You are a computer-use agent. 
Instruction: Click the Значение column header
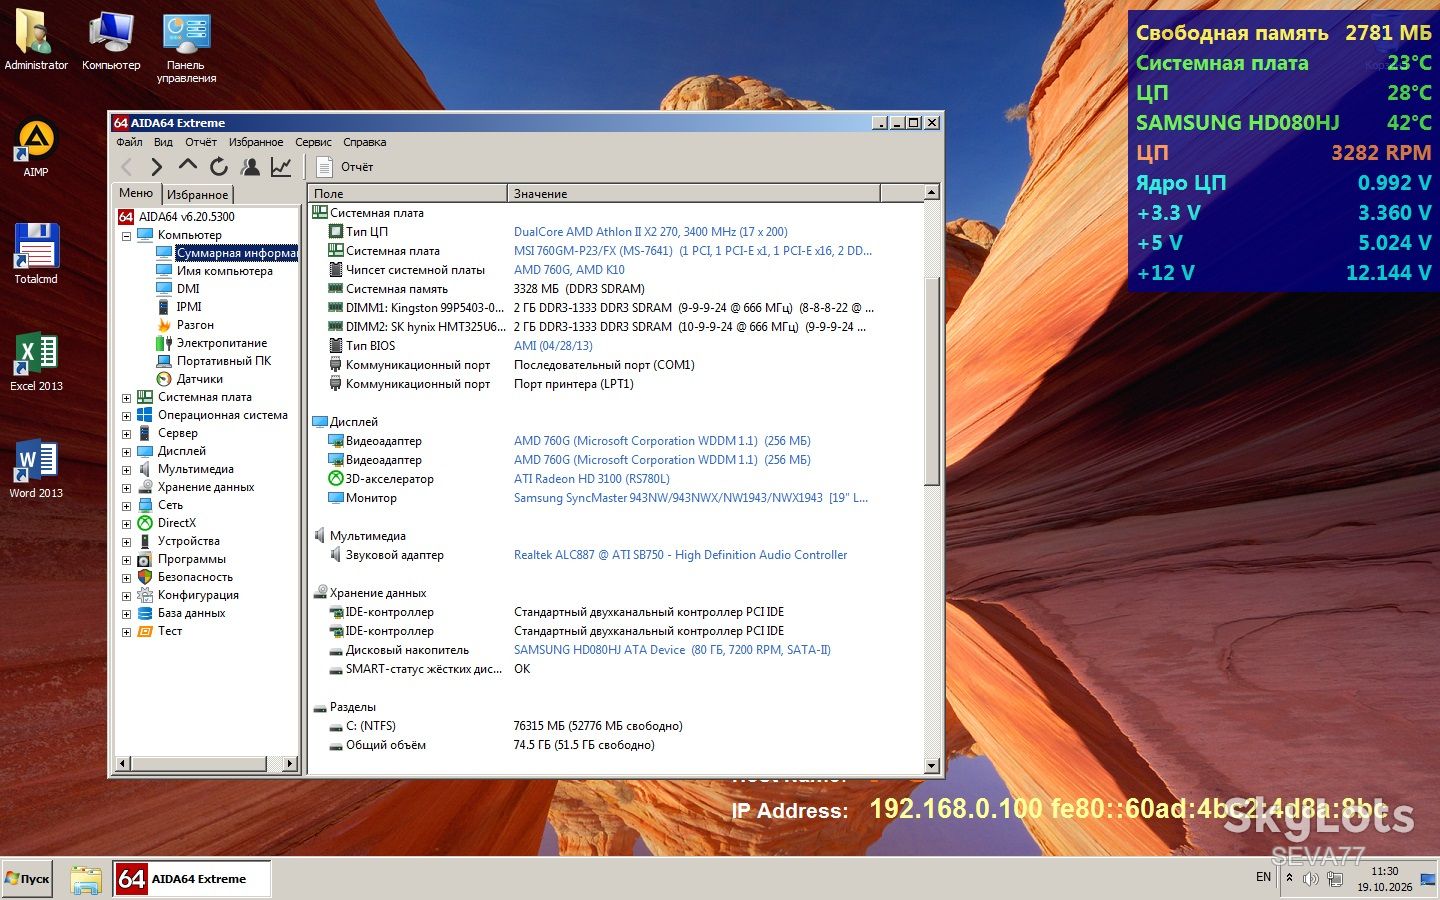pyautogui.click(x=694, y=193)
